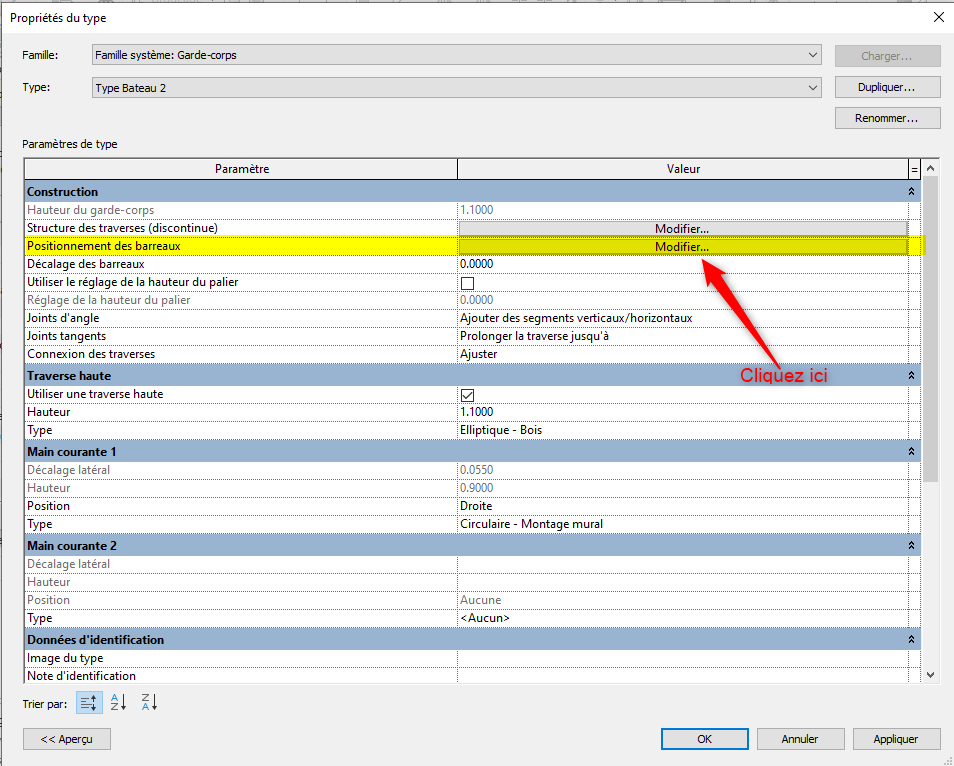Select 'Structure des traverses (discontinue)' label

(x=122, y=228)
